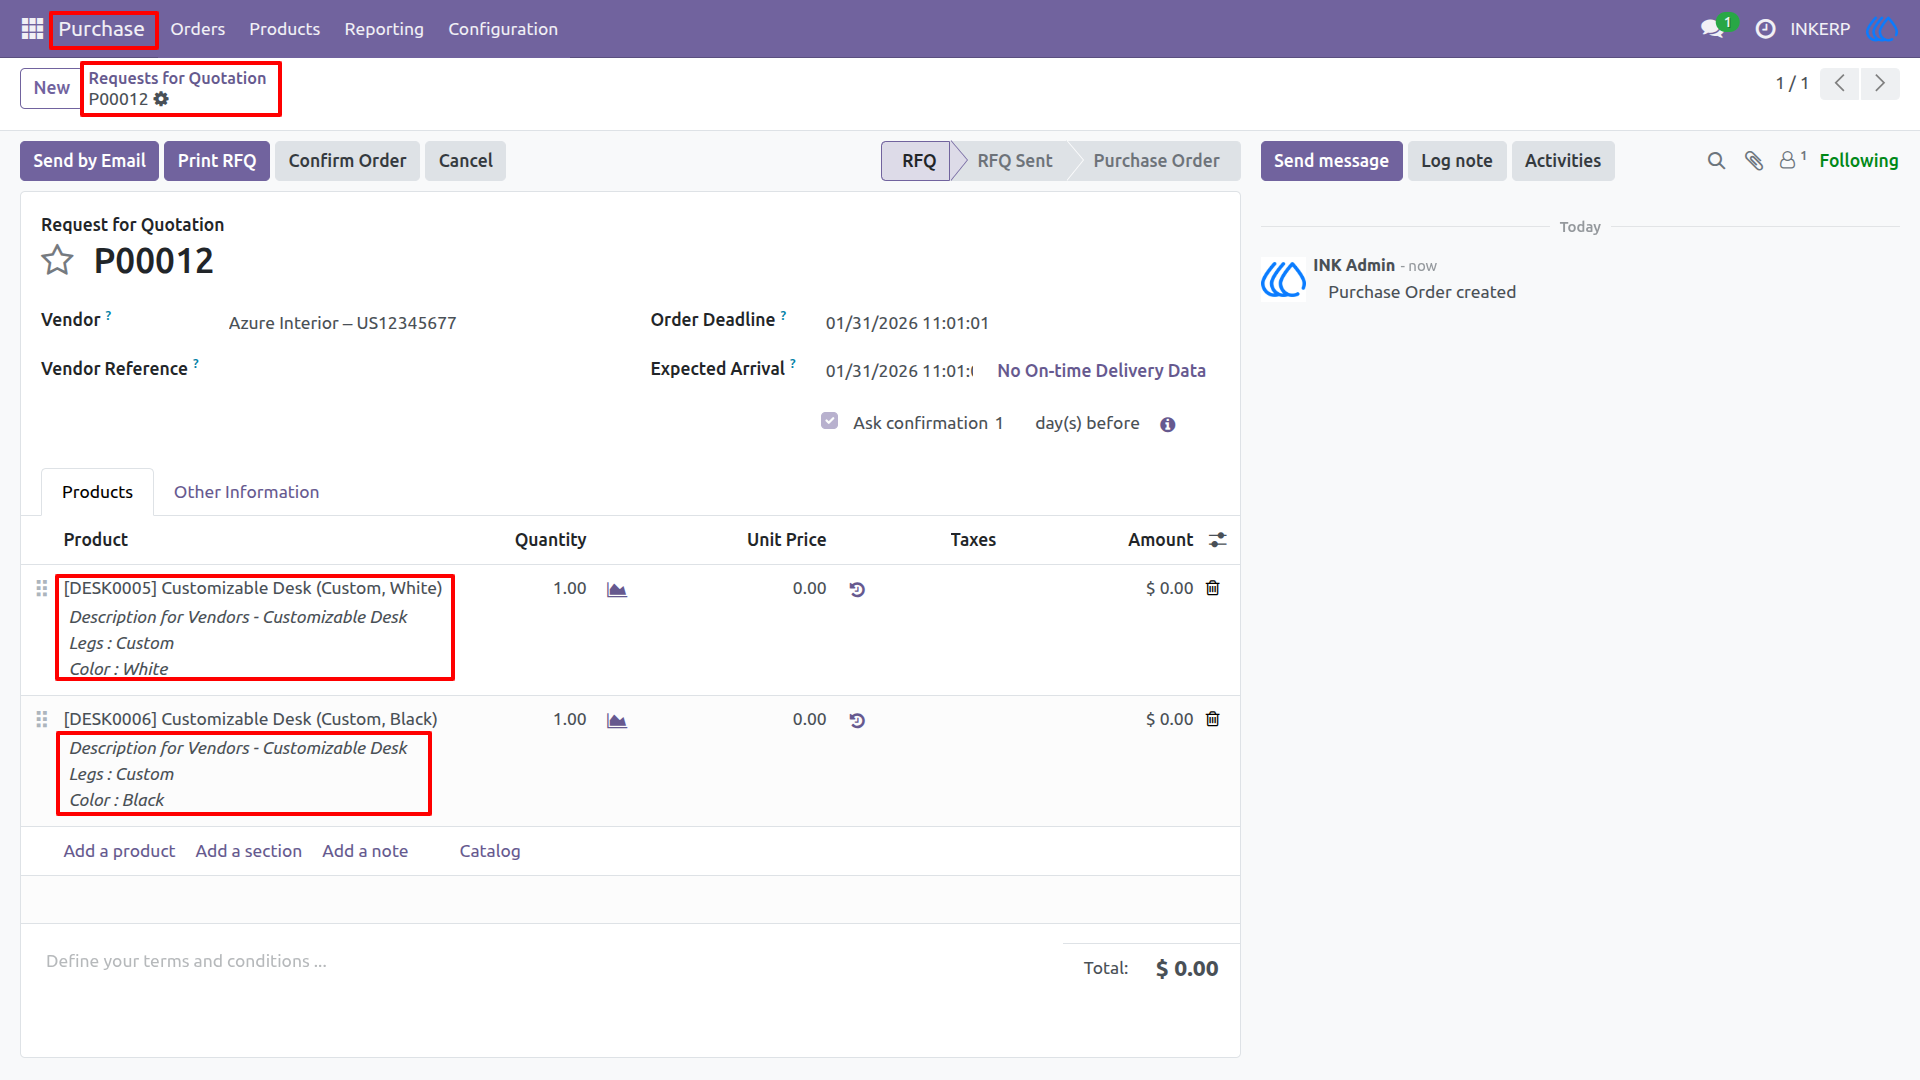The image size is (1920, 1080).
Task: Delete the DESK0005 White desk line
Action: (1213, 588)
